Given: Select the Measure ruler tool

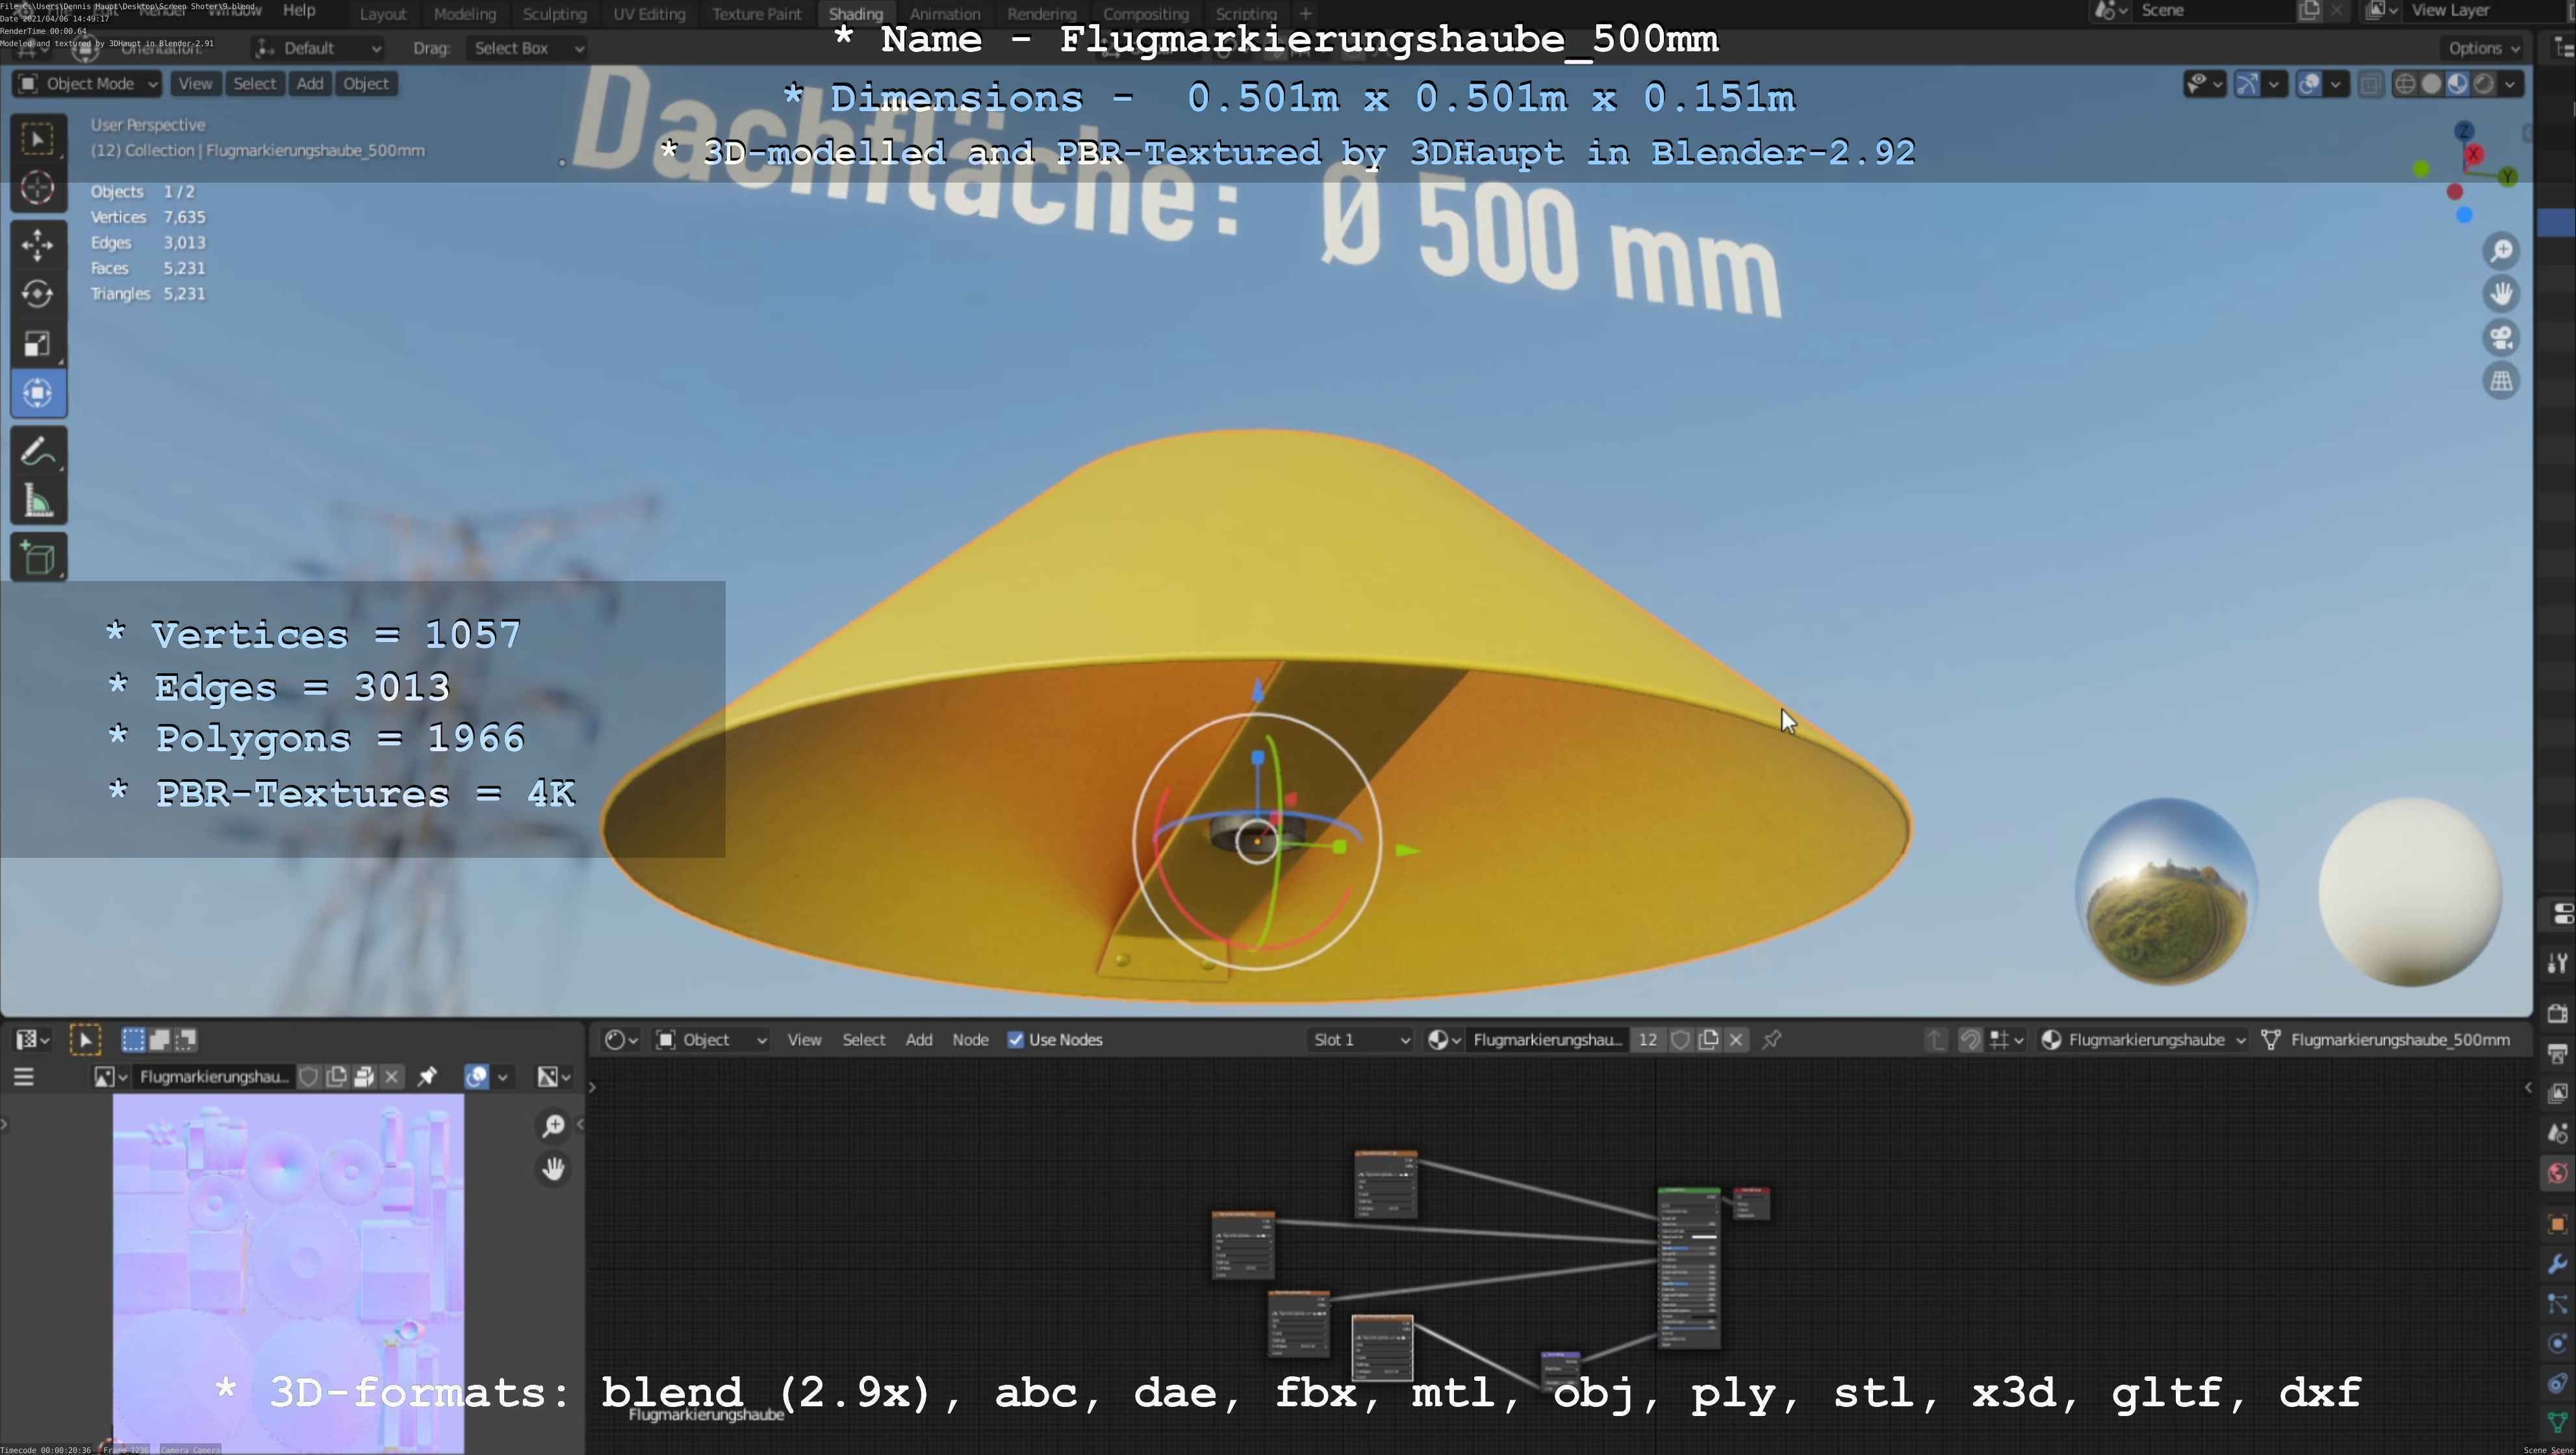Looking at the screenshot, I should (38, 501).
